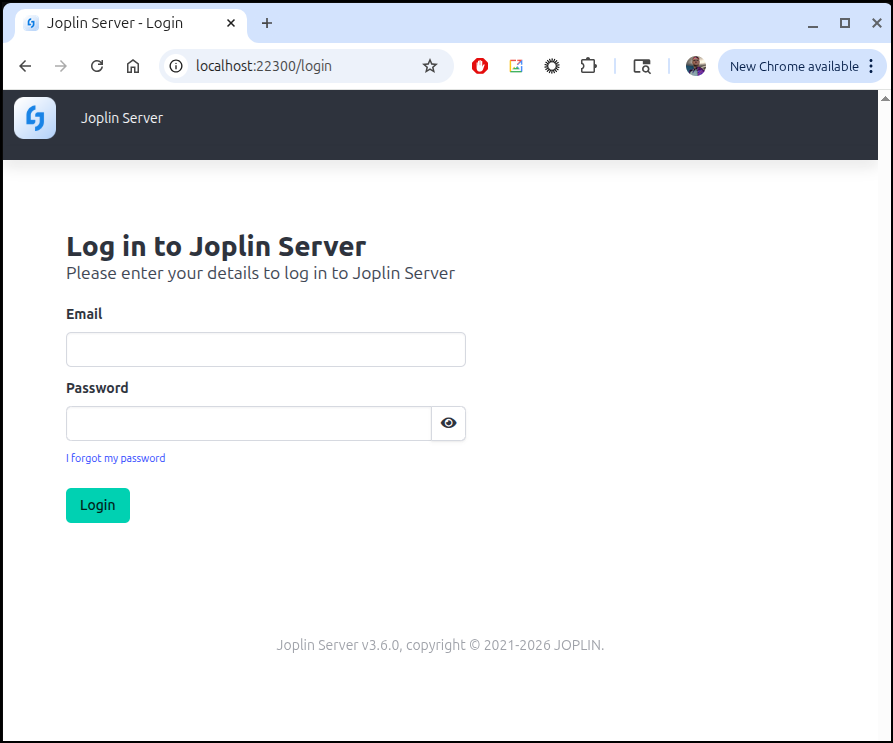Click the localhost:22300/login address bar

coord(300,66)
